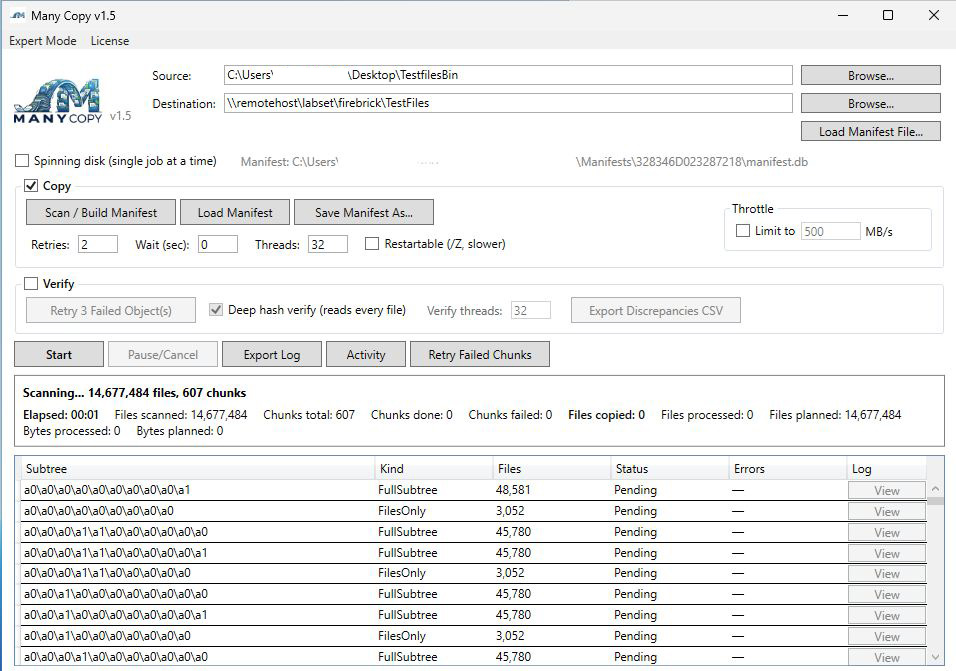
Task: View log for a0\a0\a1\a0\a0\a0\a0\a0\a0\a1 row
Action: [886, 616]
